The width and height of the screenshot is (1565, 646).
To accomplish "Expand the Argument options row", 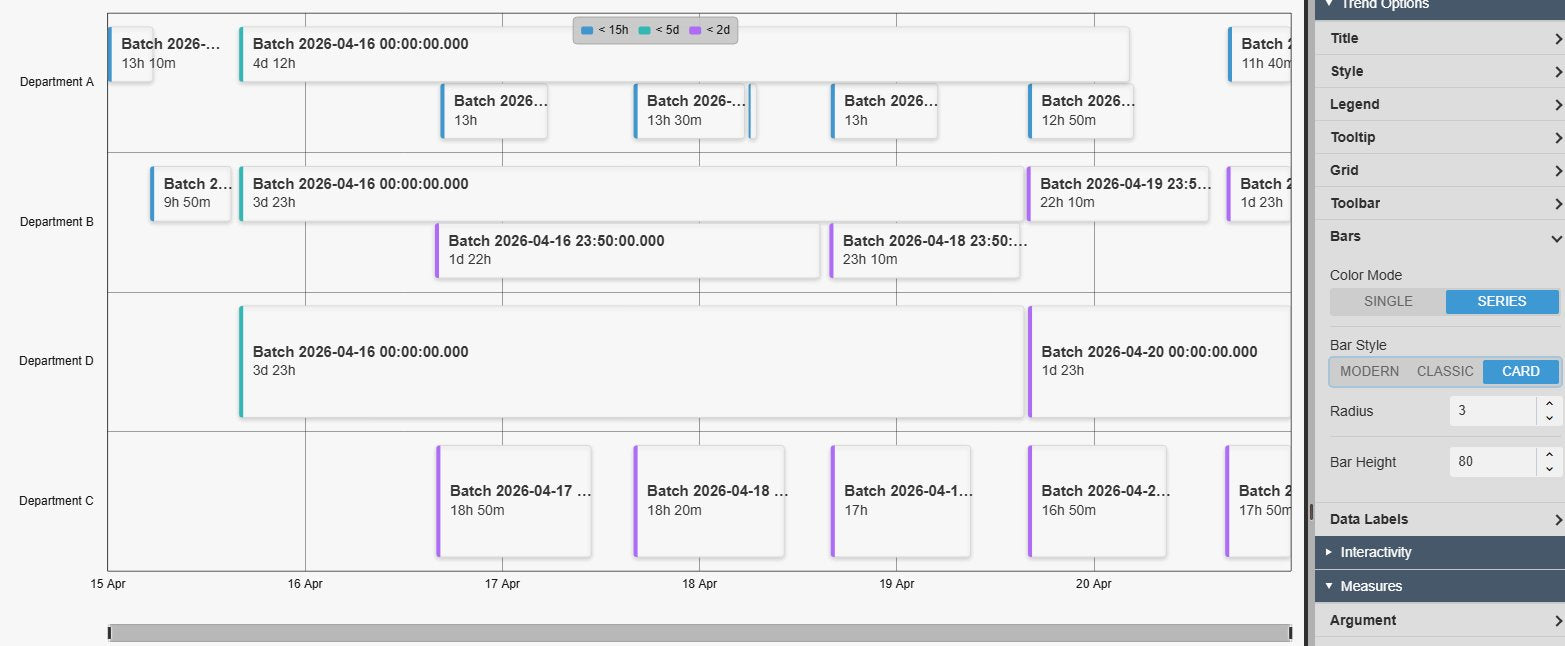I will click(1440, 620).
